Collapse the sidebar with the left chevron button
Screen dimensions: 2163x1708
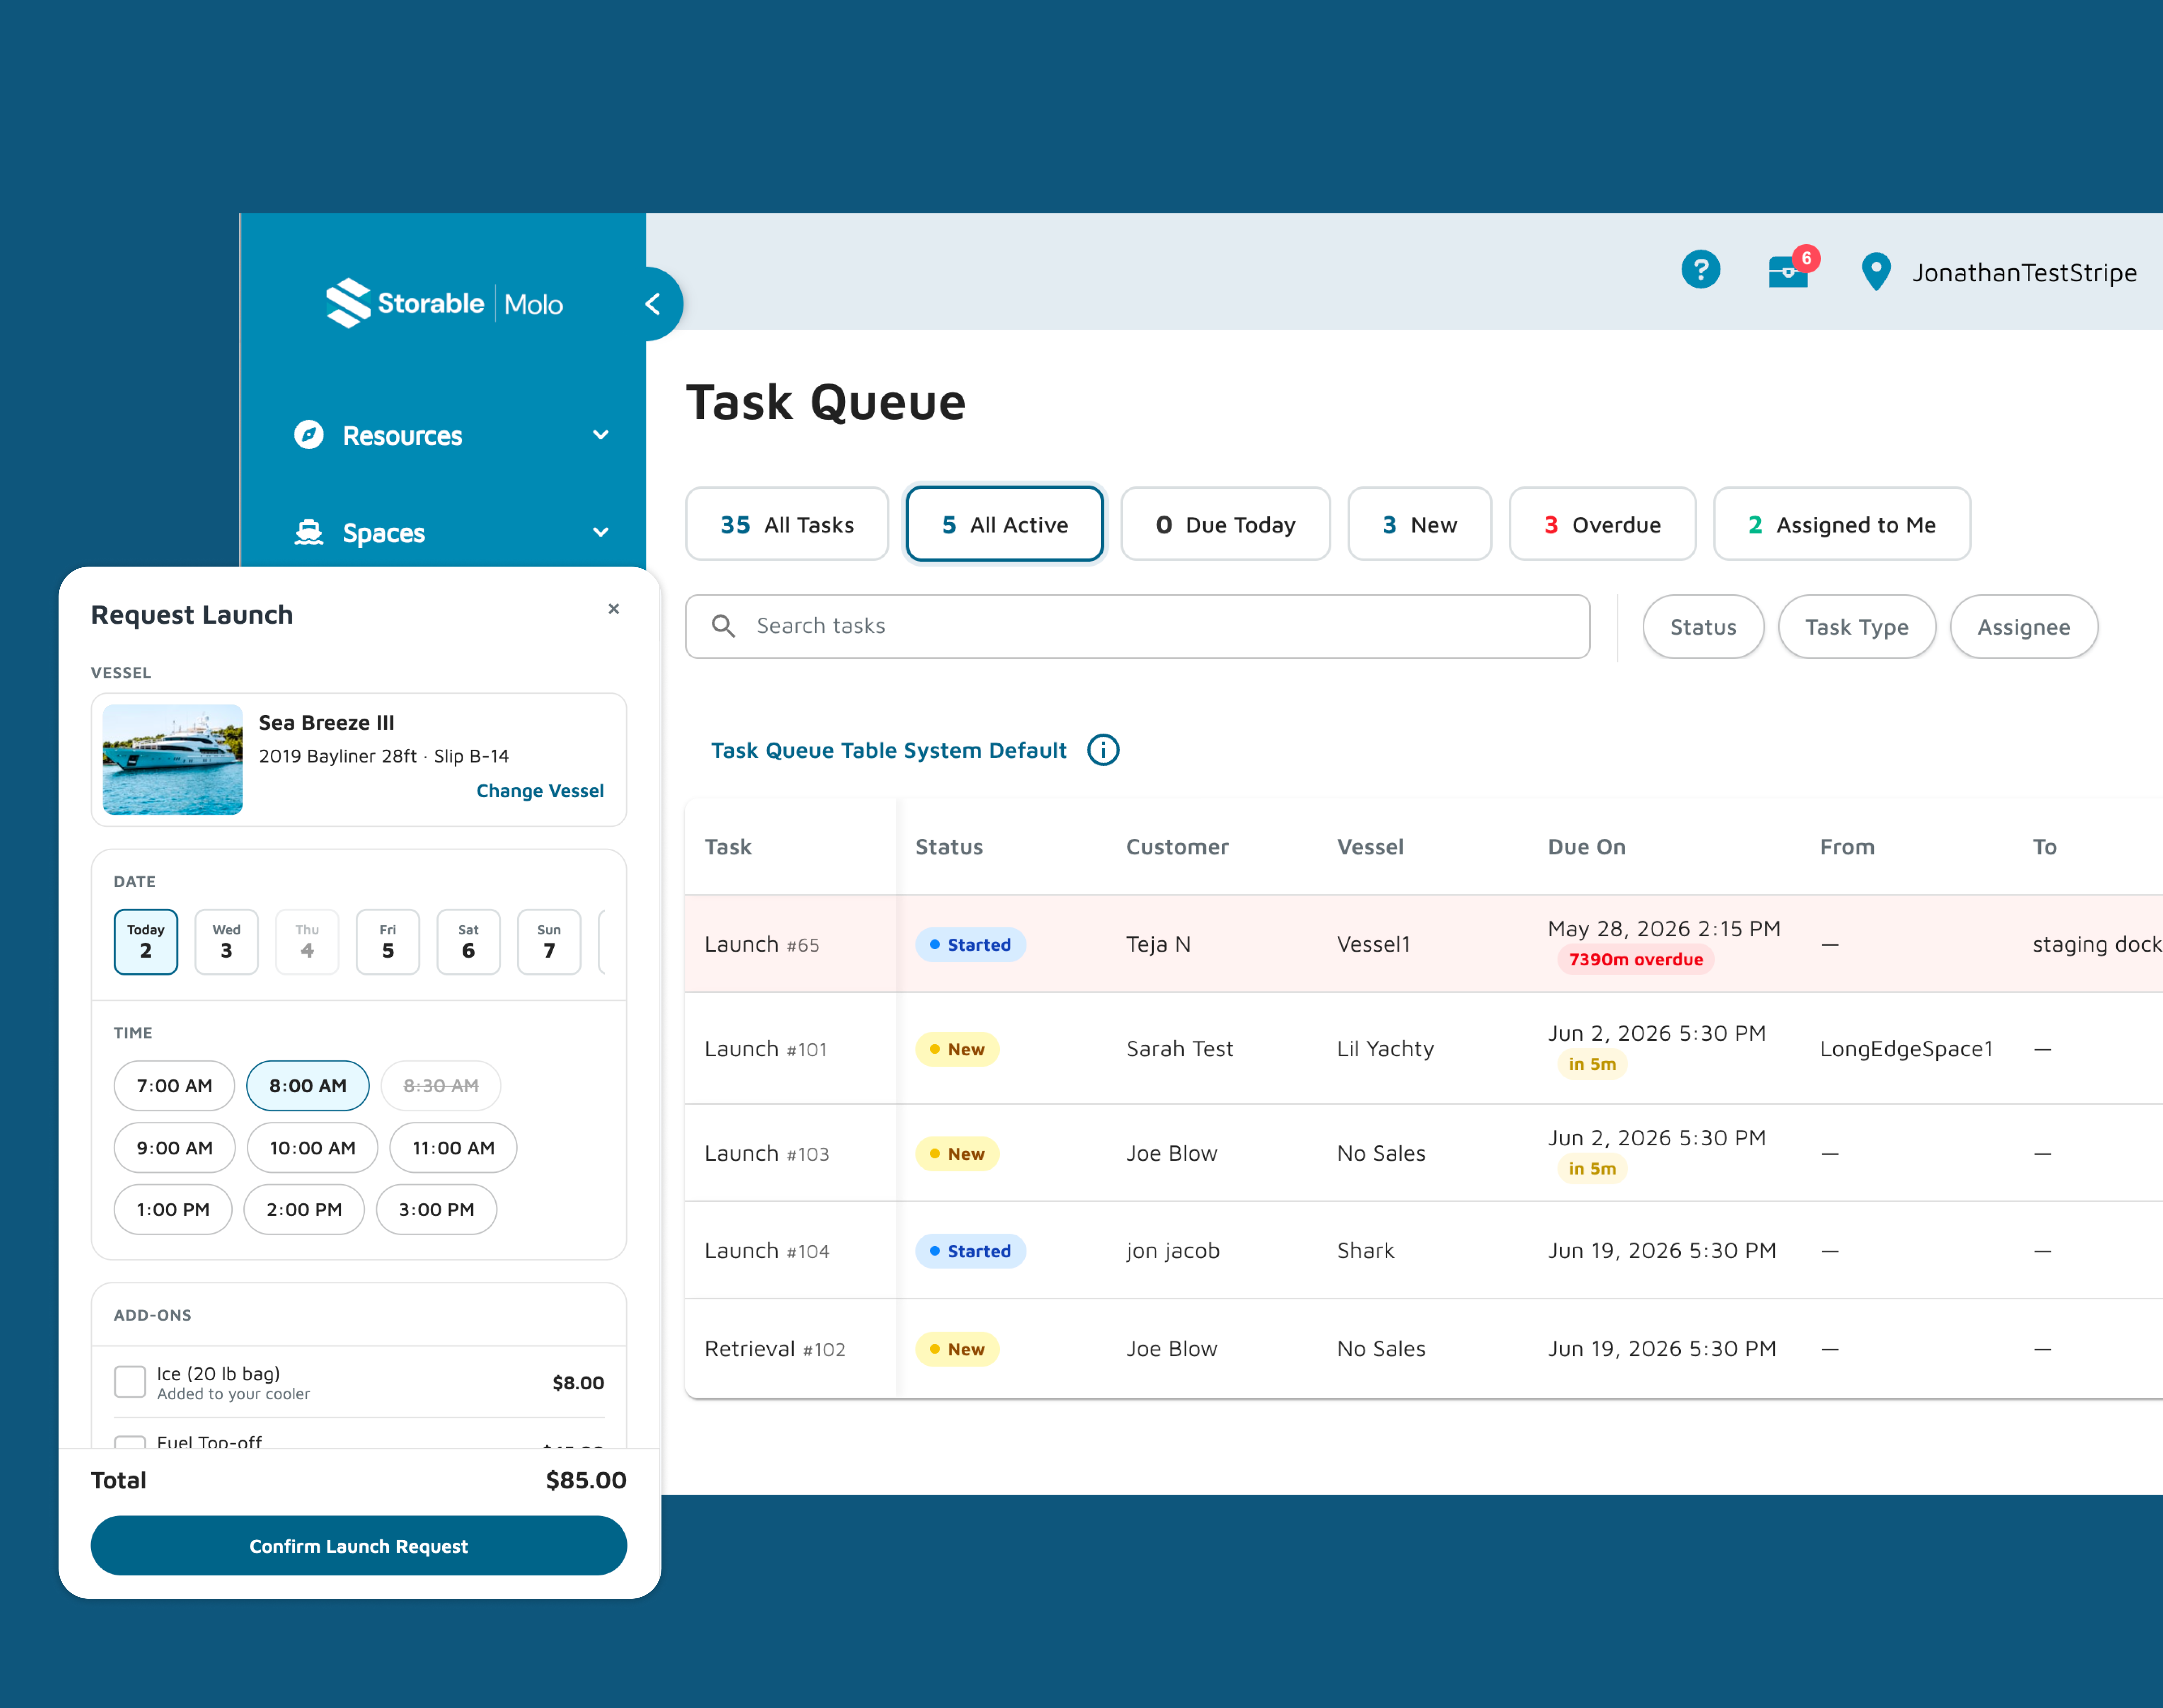(x=653, y=304)
